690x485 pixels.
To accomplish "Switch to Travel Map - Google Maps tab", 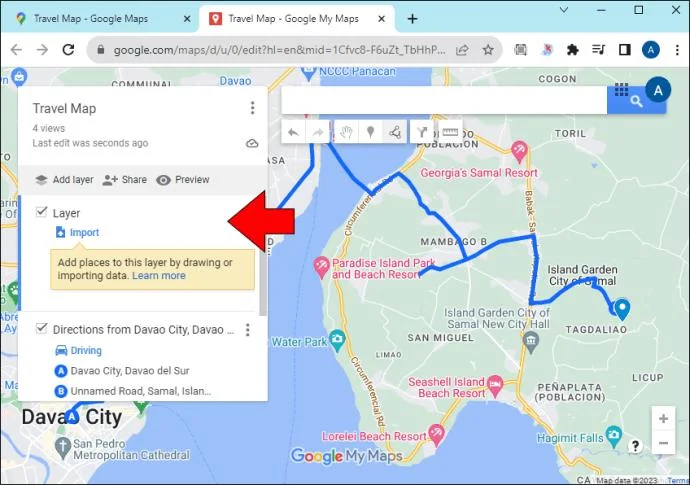I will [91, 18].
